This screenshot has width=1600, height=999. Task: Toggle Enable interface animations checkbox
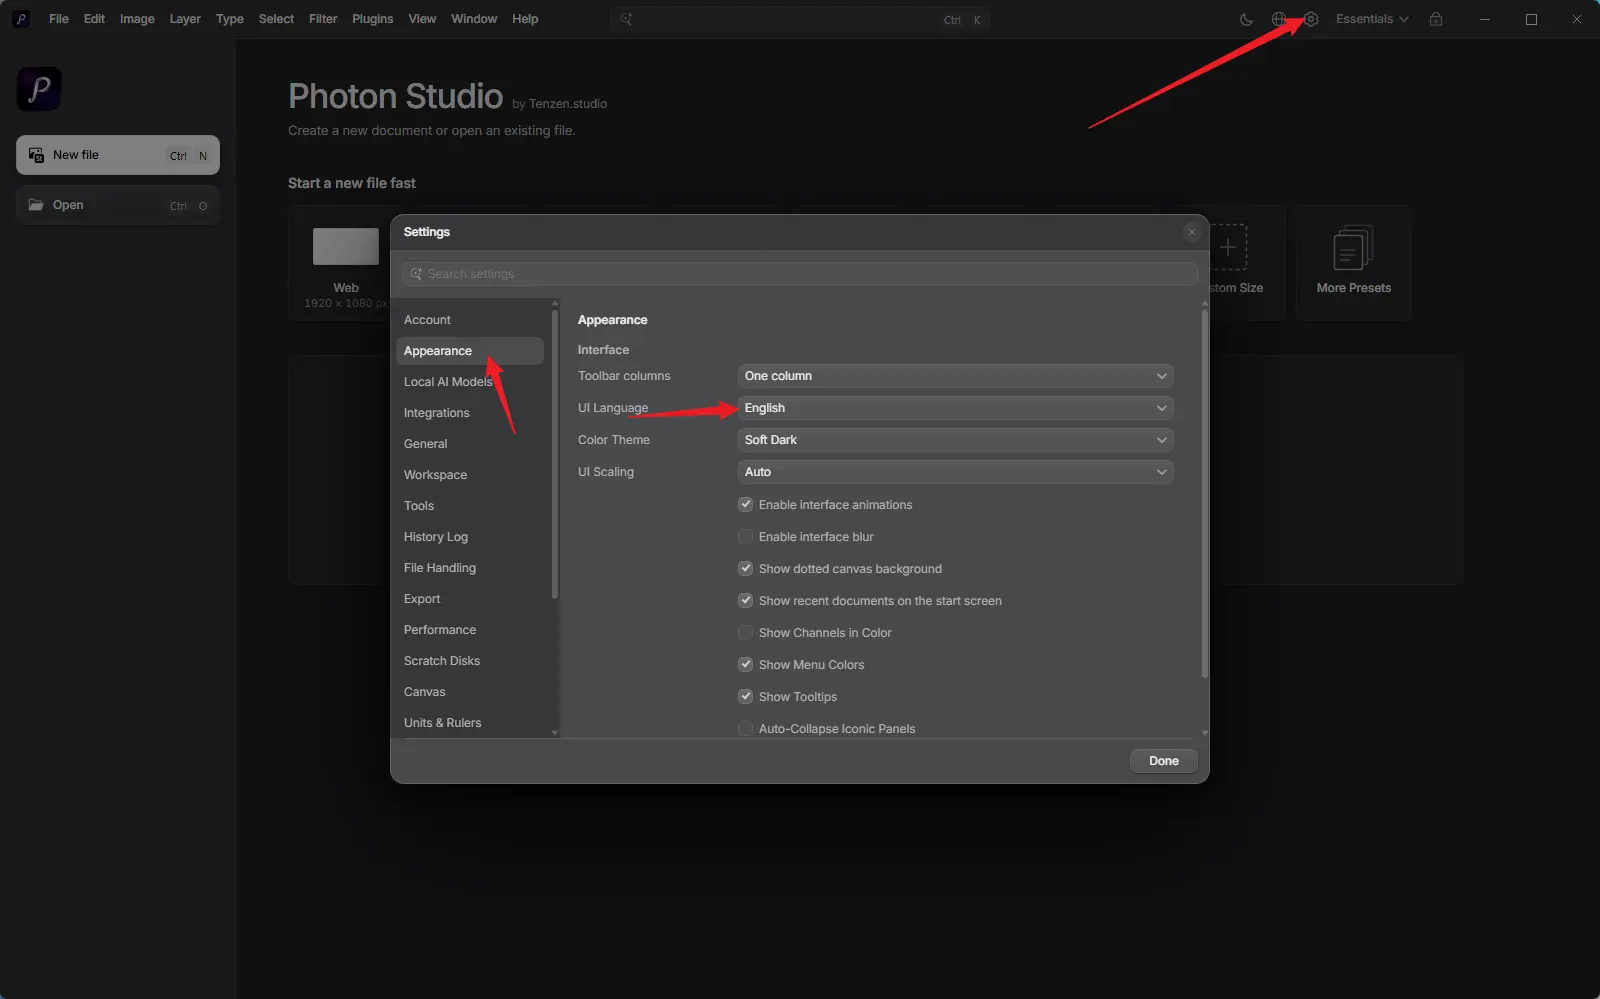(745, 505)
